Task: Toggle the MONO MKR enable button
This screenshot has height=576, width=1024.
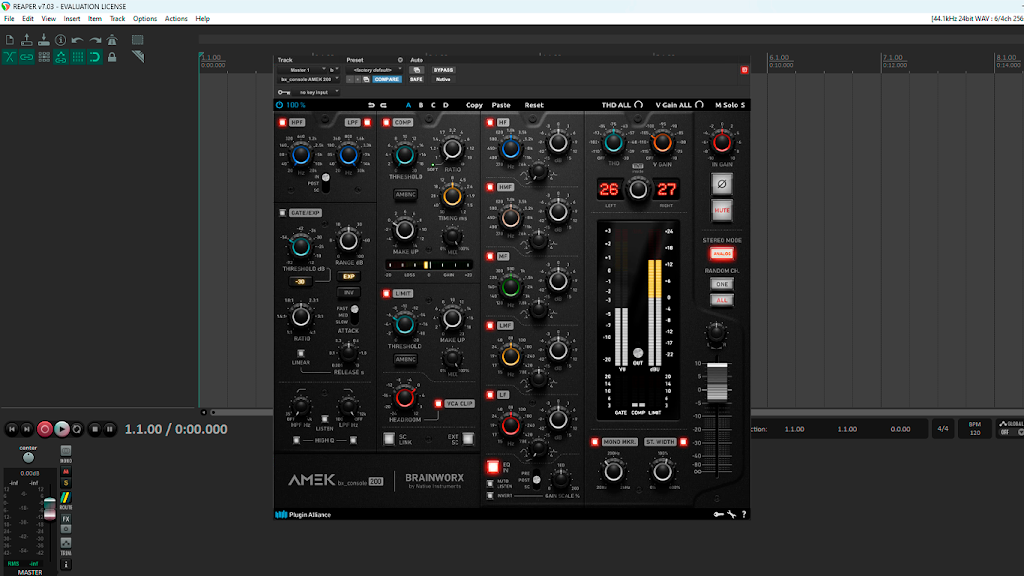Action: click(x=594, y=442)
